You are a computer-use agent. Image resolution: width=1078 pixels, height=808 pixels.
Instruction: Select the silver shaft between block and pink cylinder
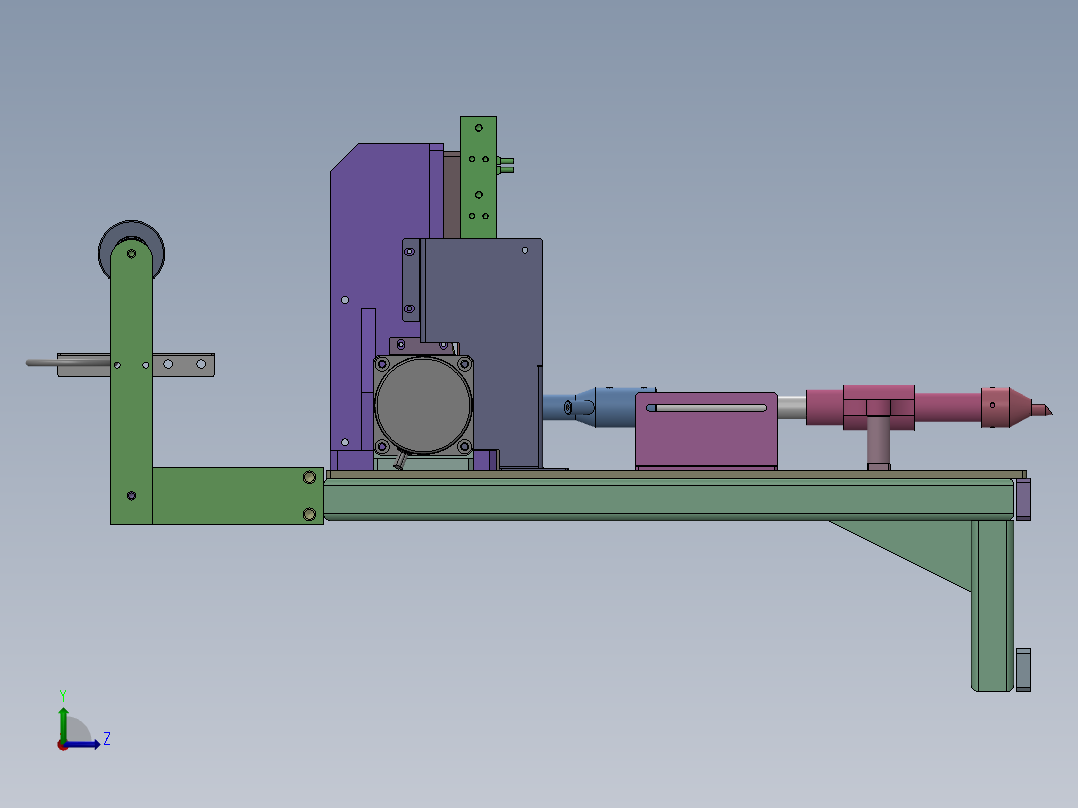[791, 407]
